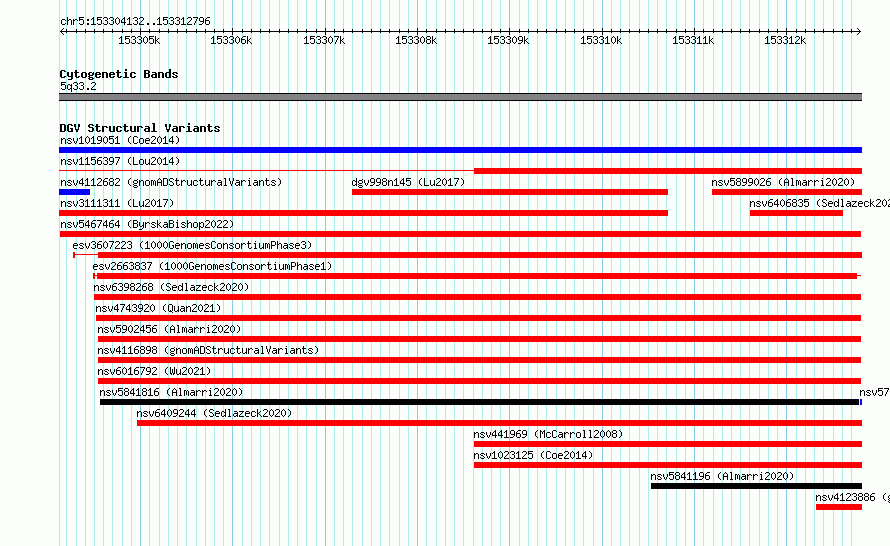
Task: Select the nsv5899026 (Almarri2020) label
Action: click(x=783, y=182)
